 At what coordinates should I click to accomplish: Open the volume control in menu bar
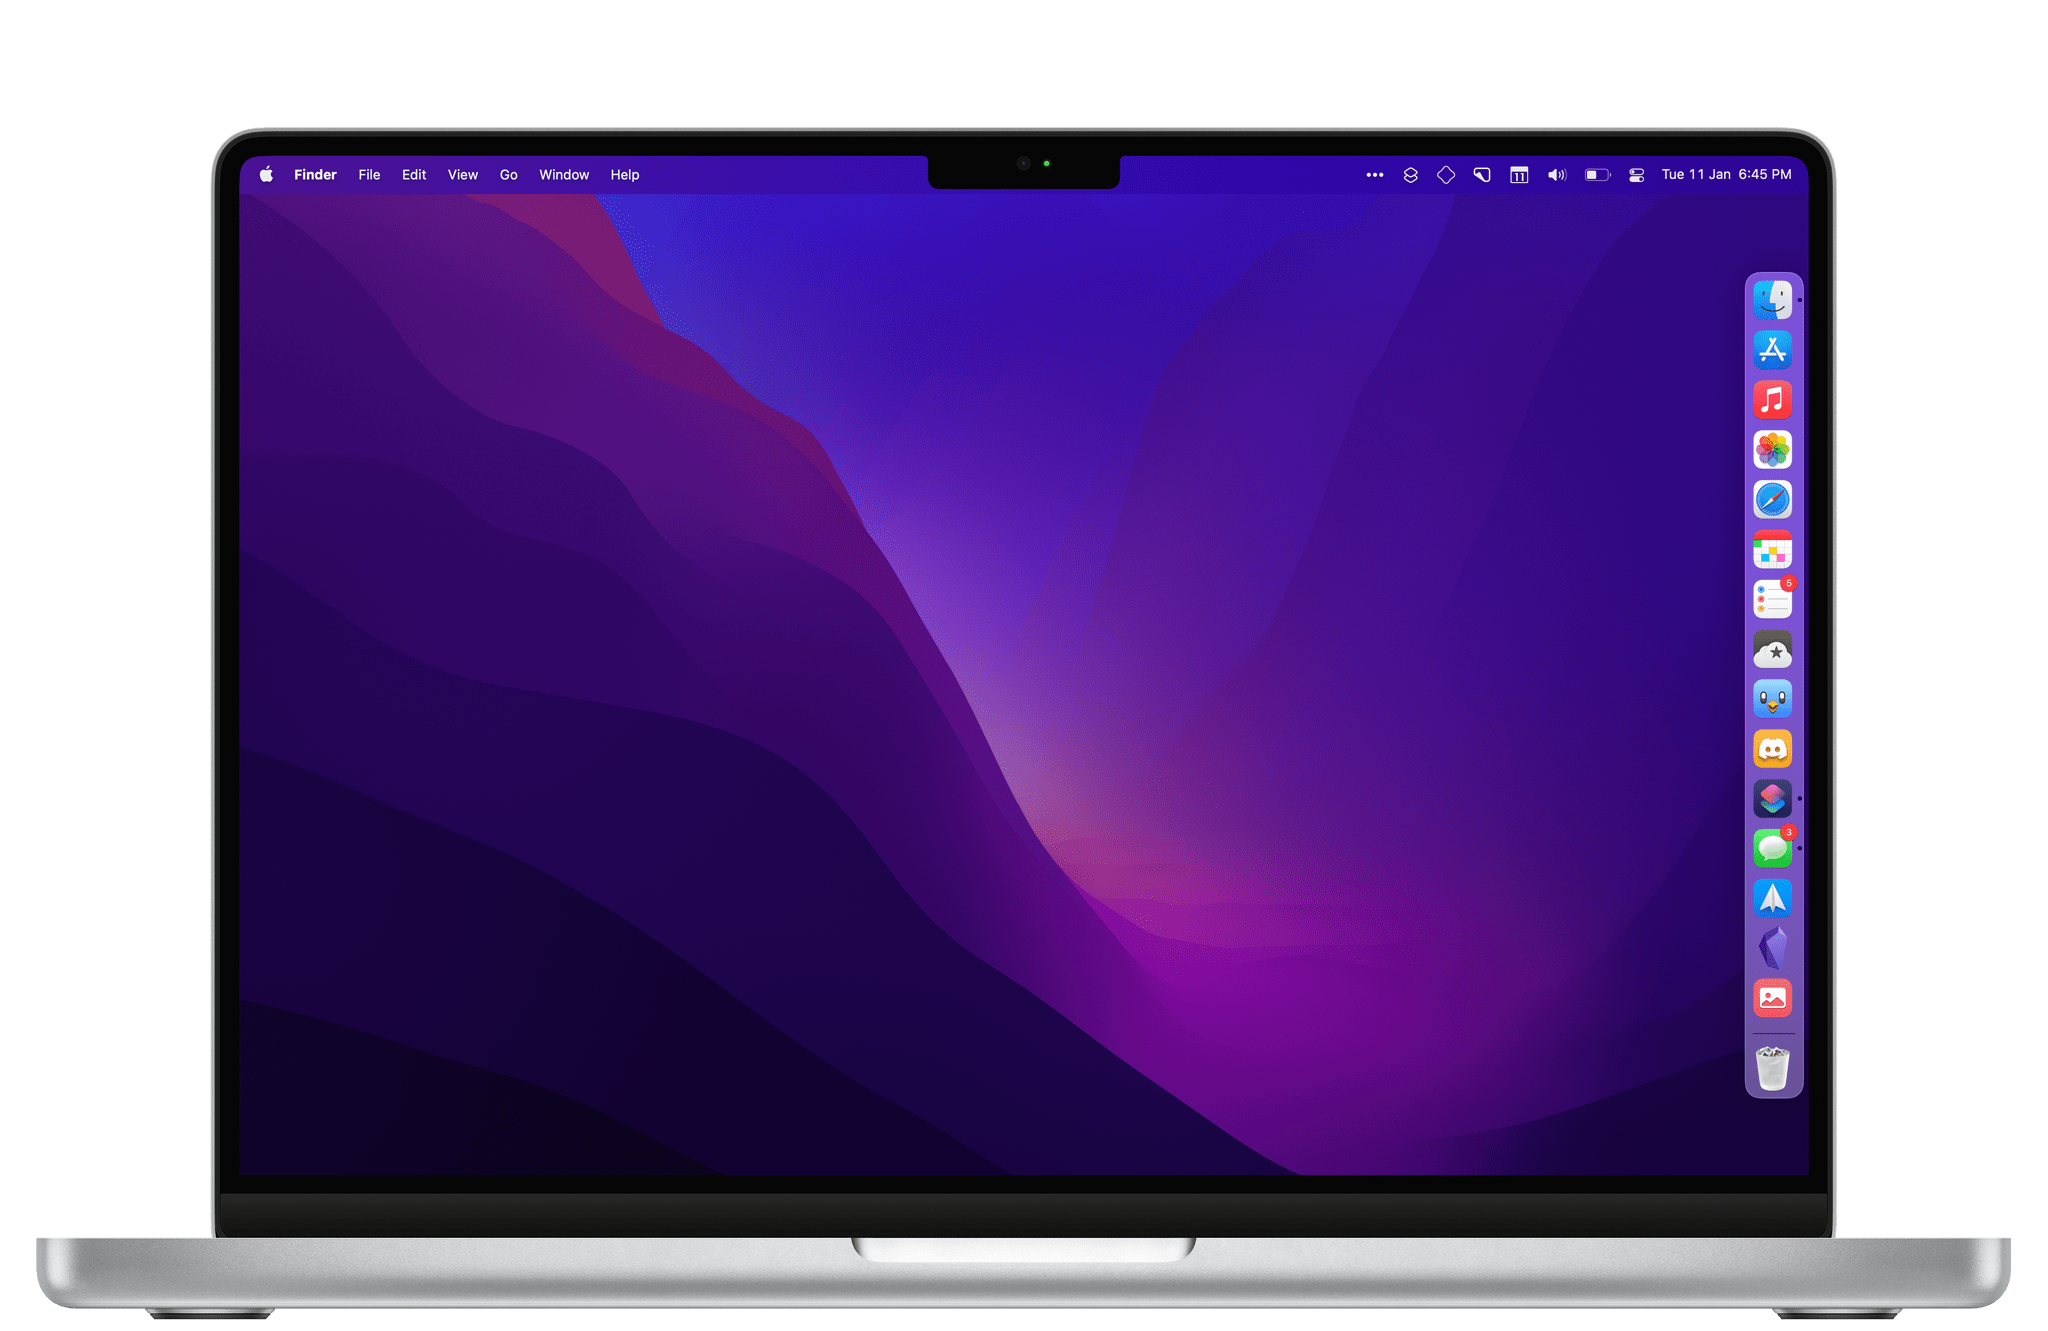[x=1557, y=175]
